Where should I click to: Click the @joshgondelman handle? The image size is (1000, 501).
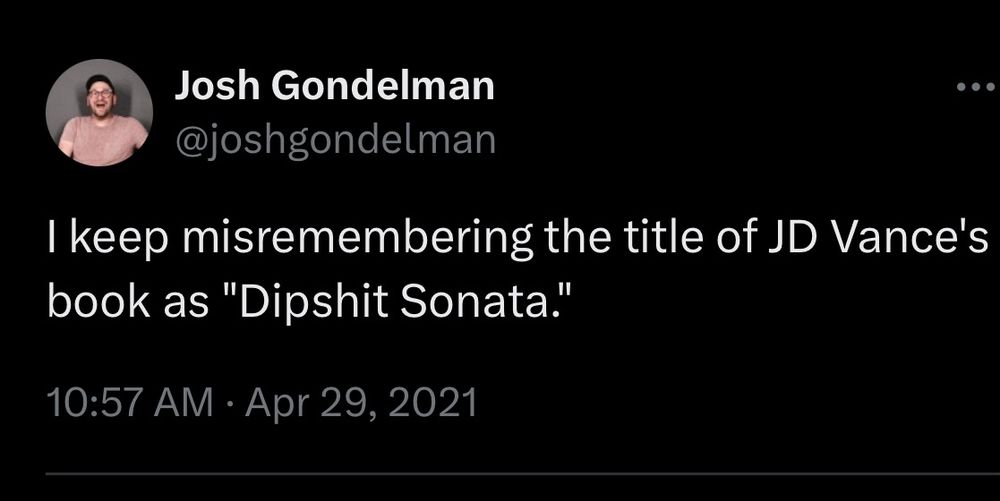(335, 141)
